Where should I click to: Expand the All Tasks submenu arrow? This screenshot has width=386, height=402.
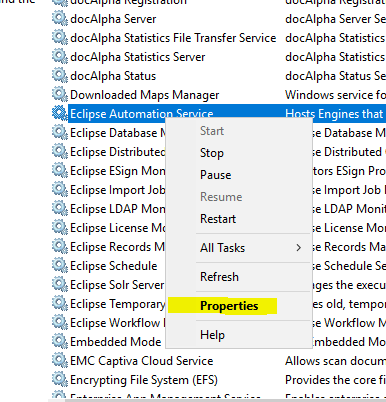299,248
